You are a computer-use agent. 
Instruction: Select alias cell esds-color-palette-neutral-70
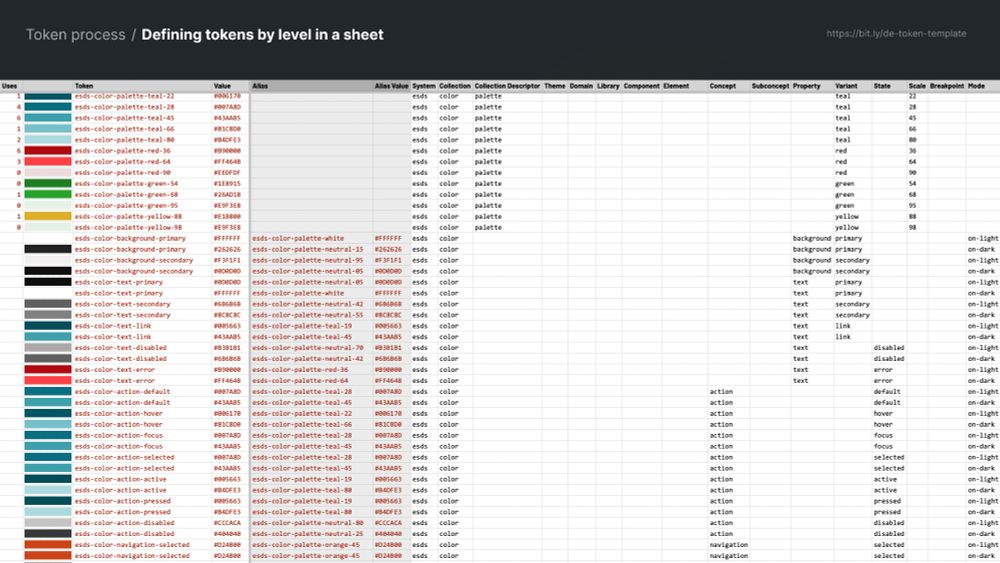(307, 347)
